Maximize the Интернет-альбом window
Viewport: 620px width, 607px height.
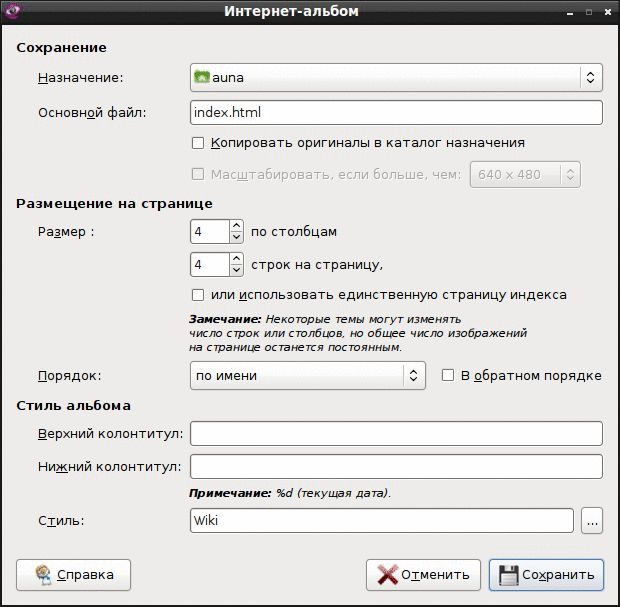point(589,12)
